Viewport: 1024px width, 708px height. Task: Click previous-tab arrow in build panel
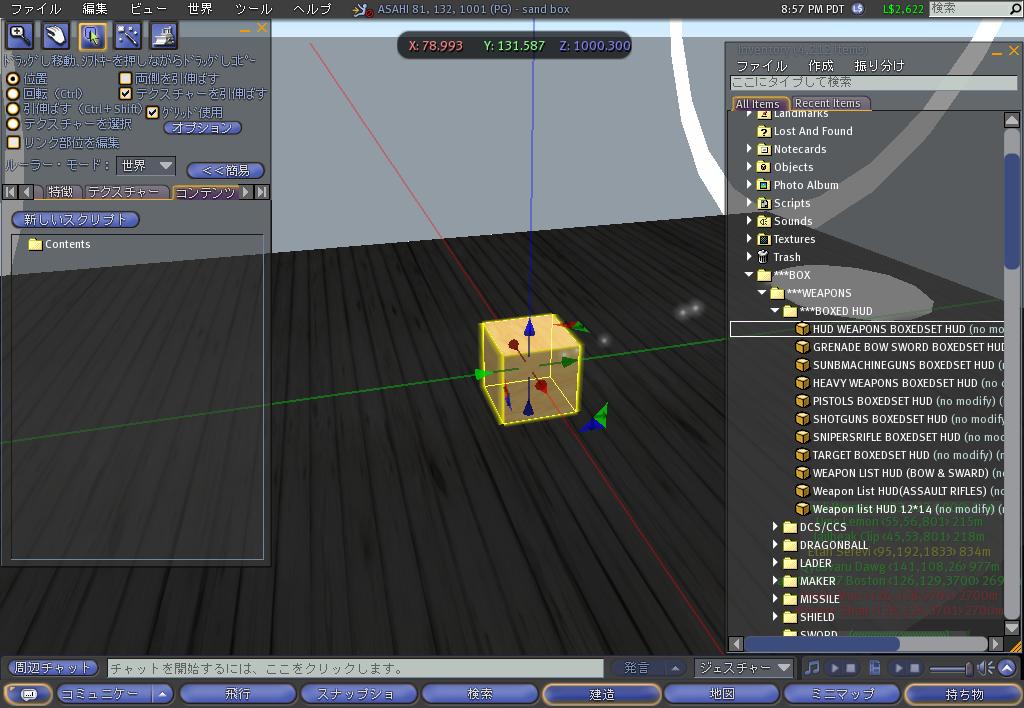tap(26, 191)
